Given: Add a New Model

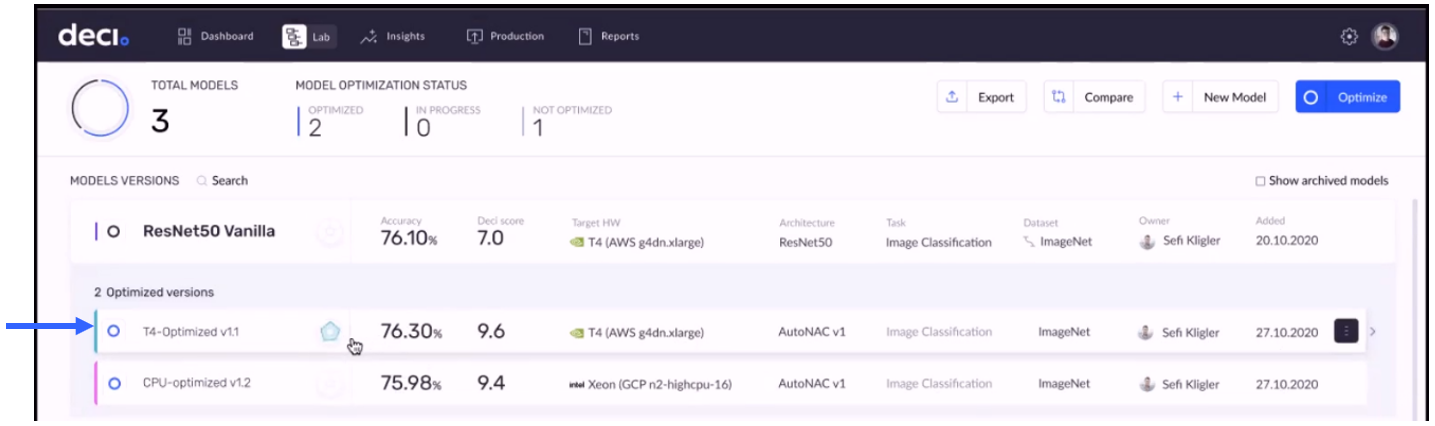Looking at the screenshot, I should point(1220,97).
